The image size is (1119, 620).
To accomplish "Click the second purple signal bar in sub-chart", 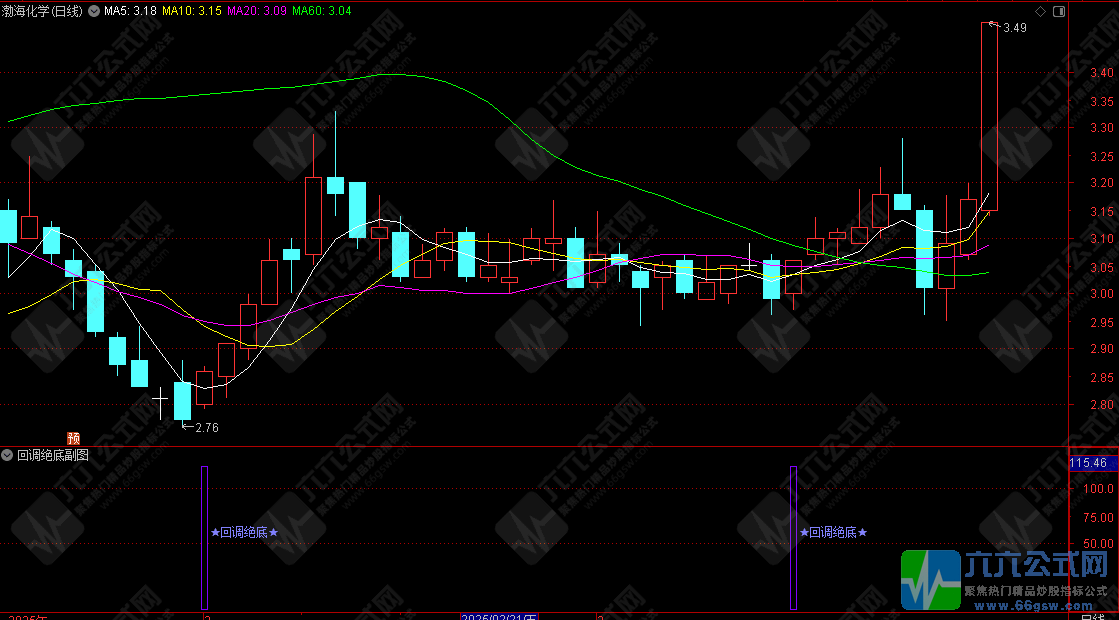I will 794,538.
